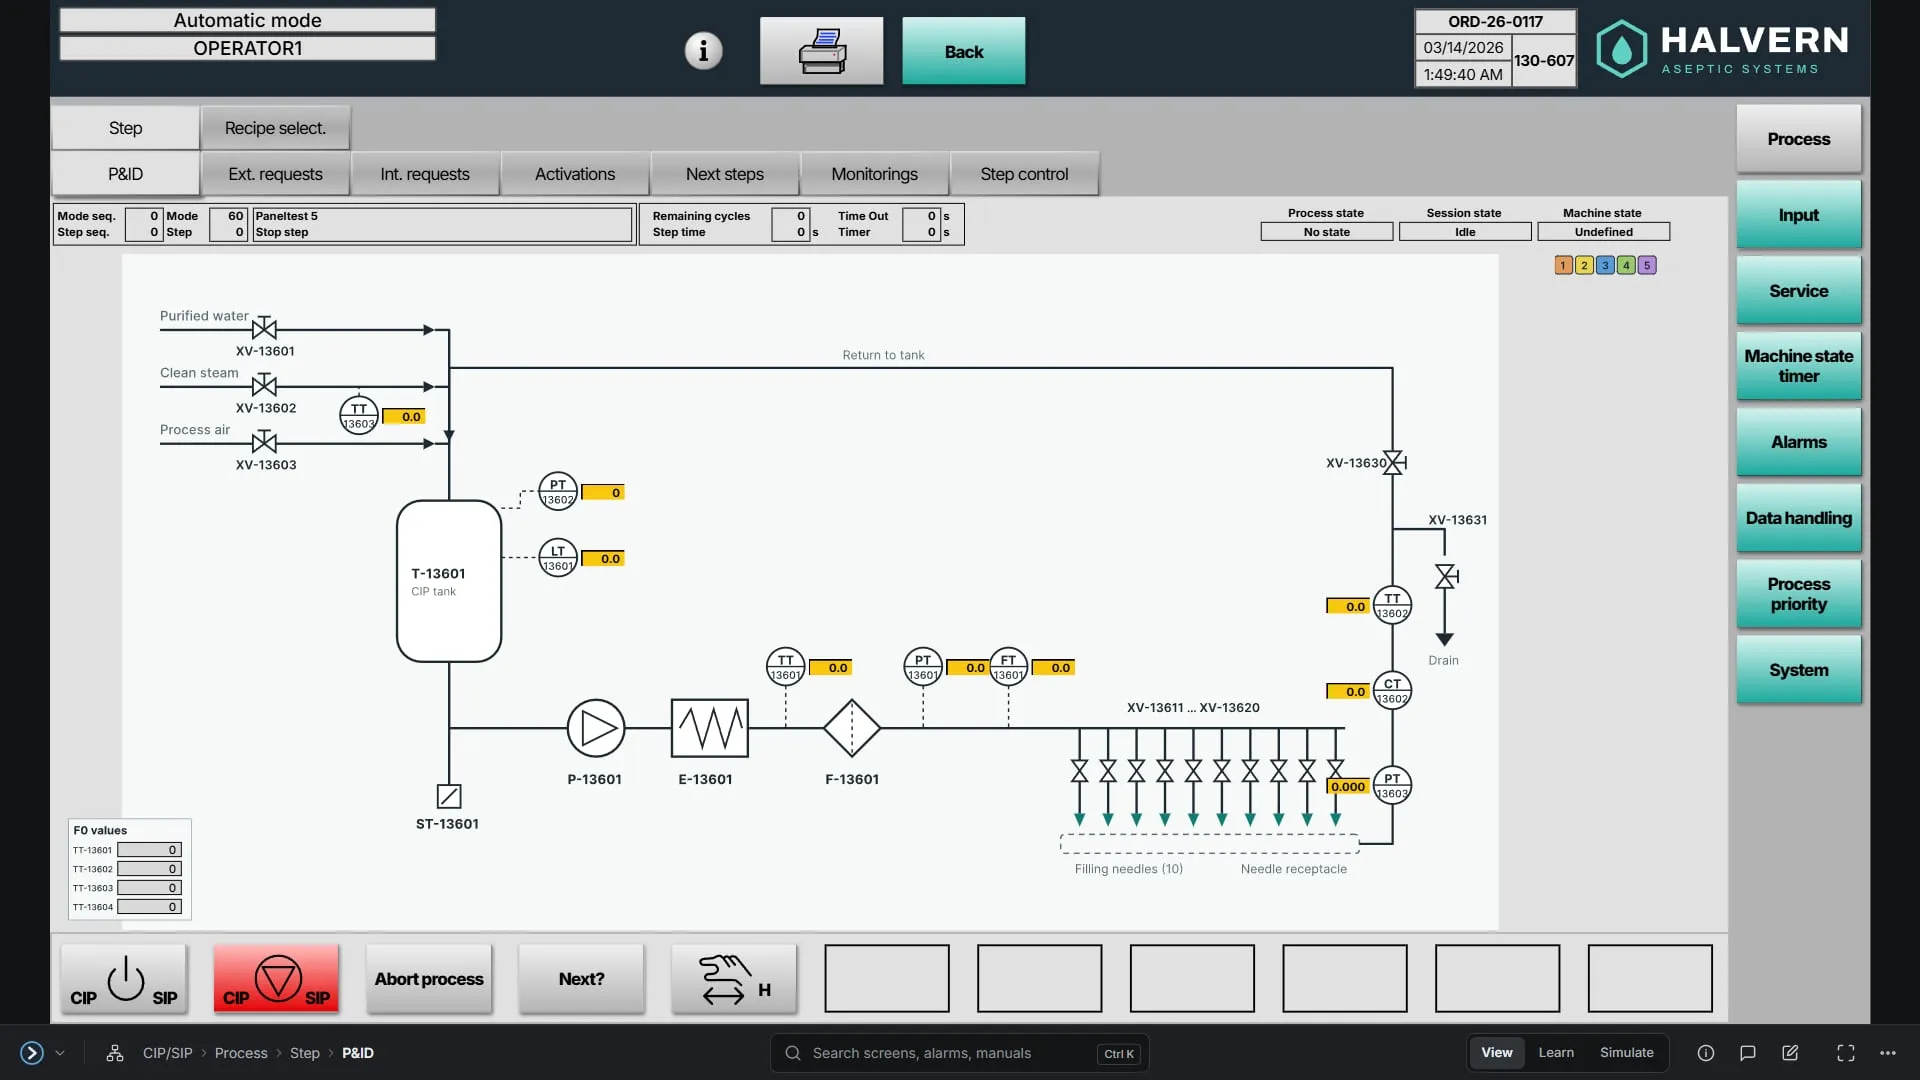Click valve XV-13630 on return line
Screen dimensions: 1920x1080
pos(1394,462)
